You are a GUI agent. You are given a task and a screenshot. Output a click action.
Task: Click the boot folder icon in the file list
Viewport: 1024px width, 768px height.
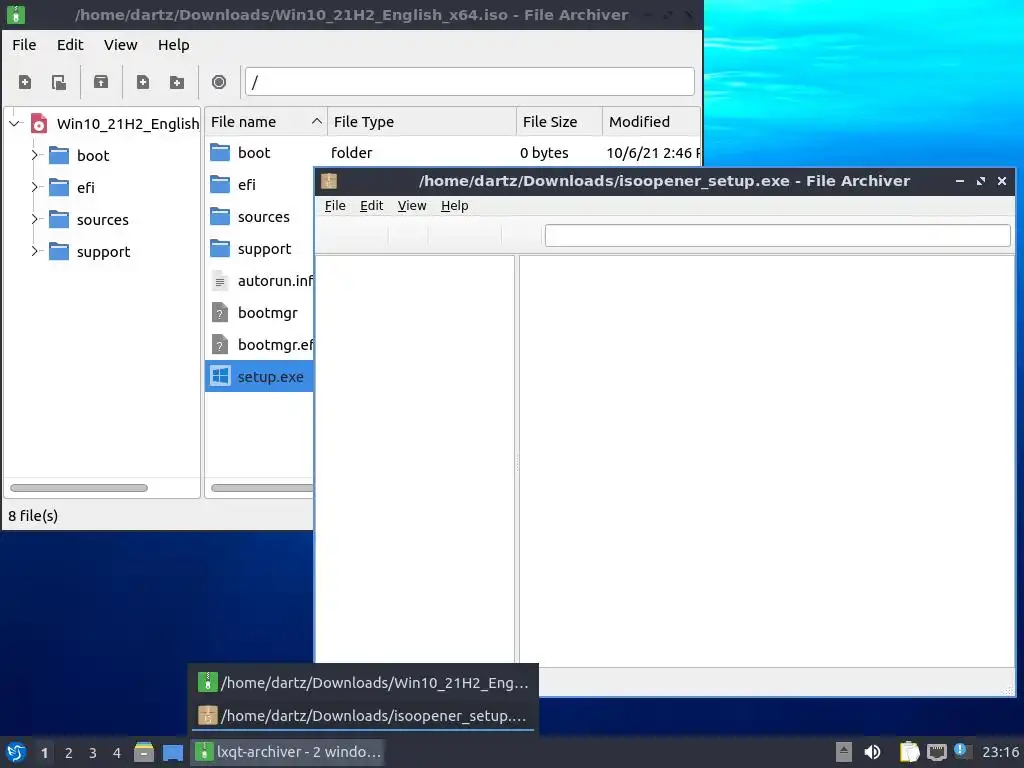220,153
